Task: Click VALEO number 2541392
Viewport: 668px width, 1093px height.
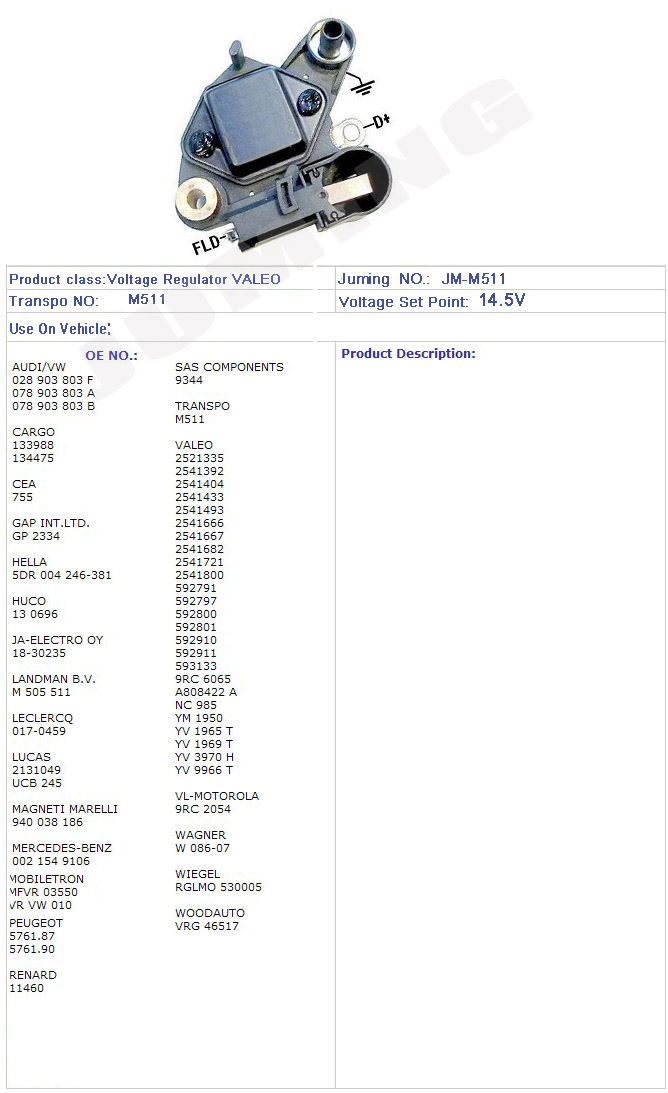Action: click(x=199, y=471)
